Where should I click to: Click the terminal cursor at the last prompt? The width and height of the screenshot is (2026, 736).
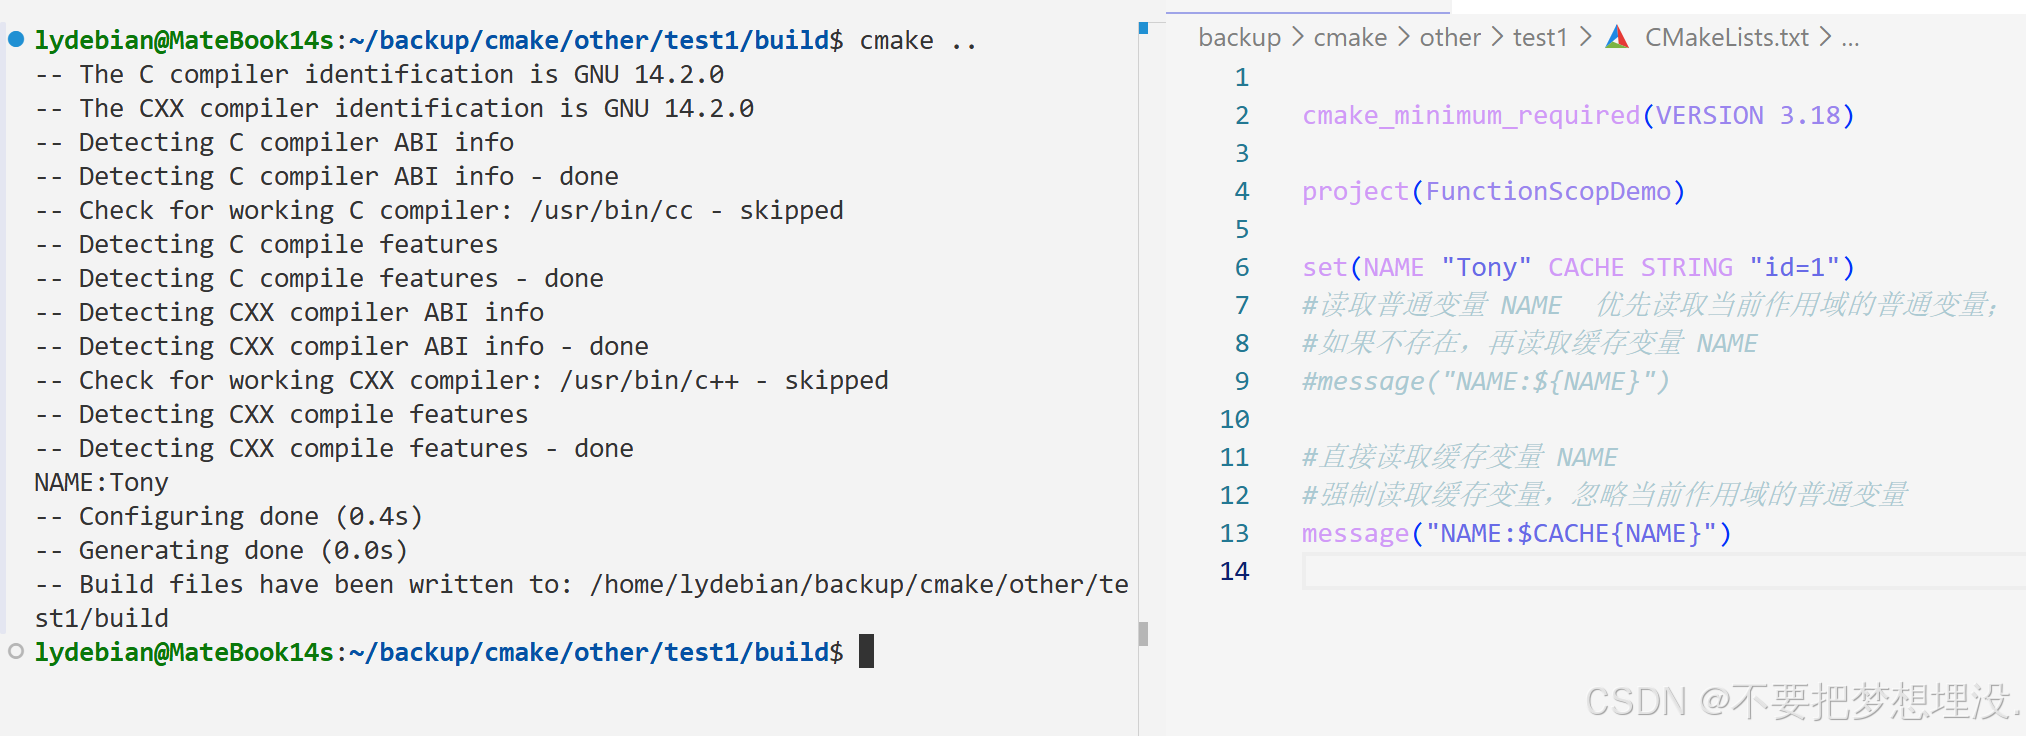pyautogui.click(x=866, y=651)
